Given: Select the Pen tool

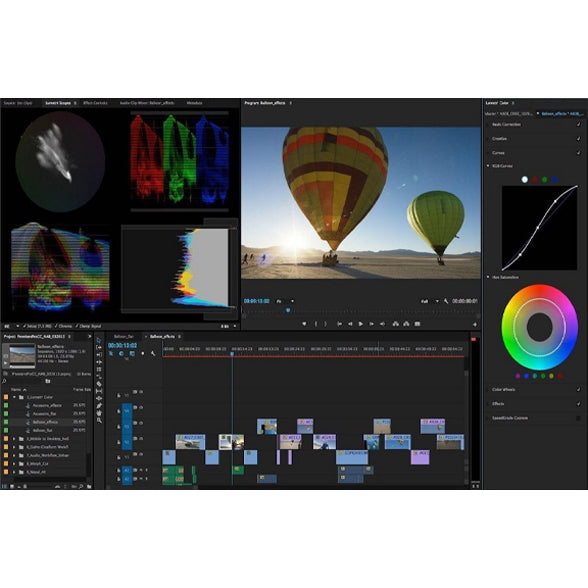Looking at the screenshot, I should 99,406.
